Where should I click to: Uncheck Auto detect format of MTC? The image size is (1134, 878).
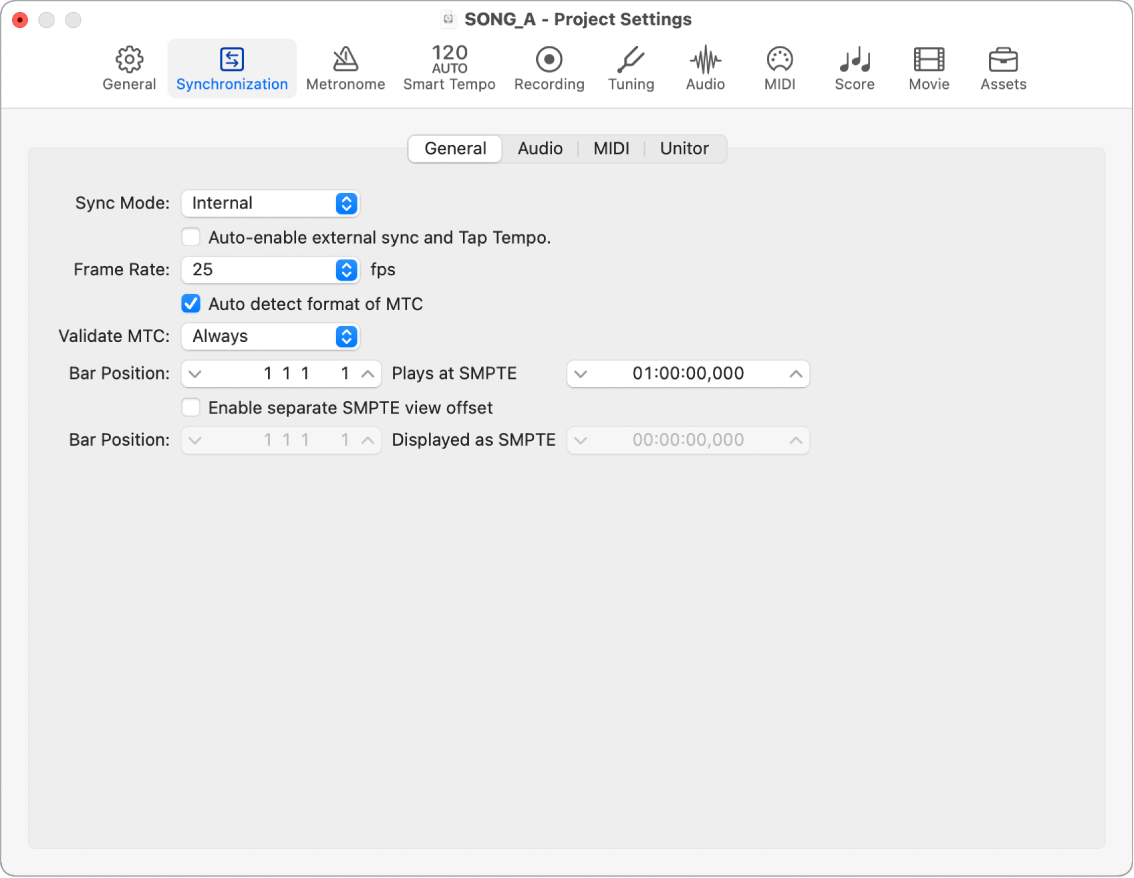click(190, 304)
